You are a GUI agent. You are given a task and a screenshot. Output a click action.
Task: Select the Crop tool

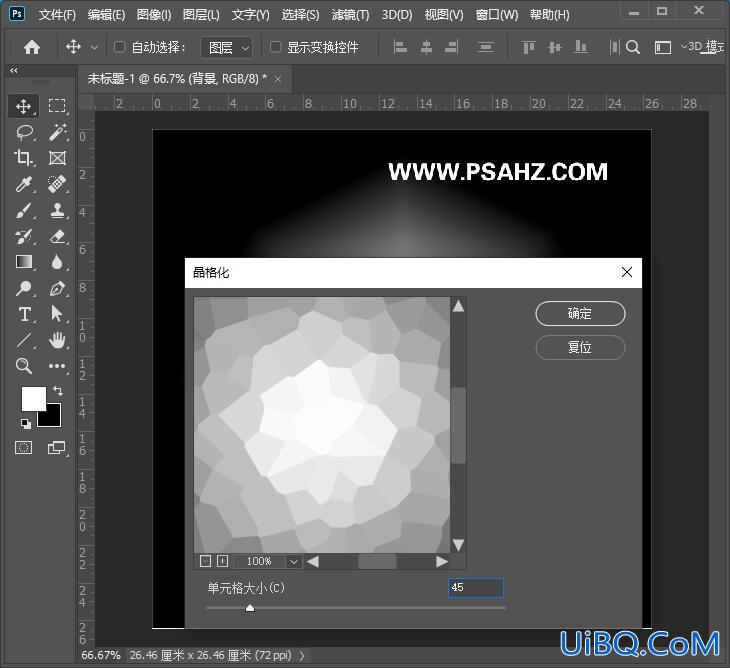(x=23, y=158)
